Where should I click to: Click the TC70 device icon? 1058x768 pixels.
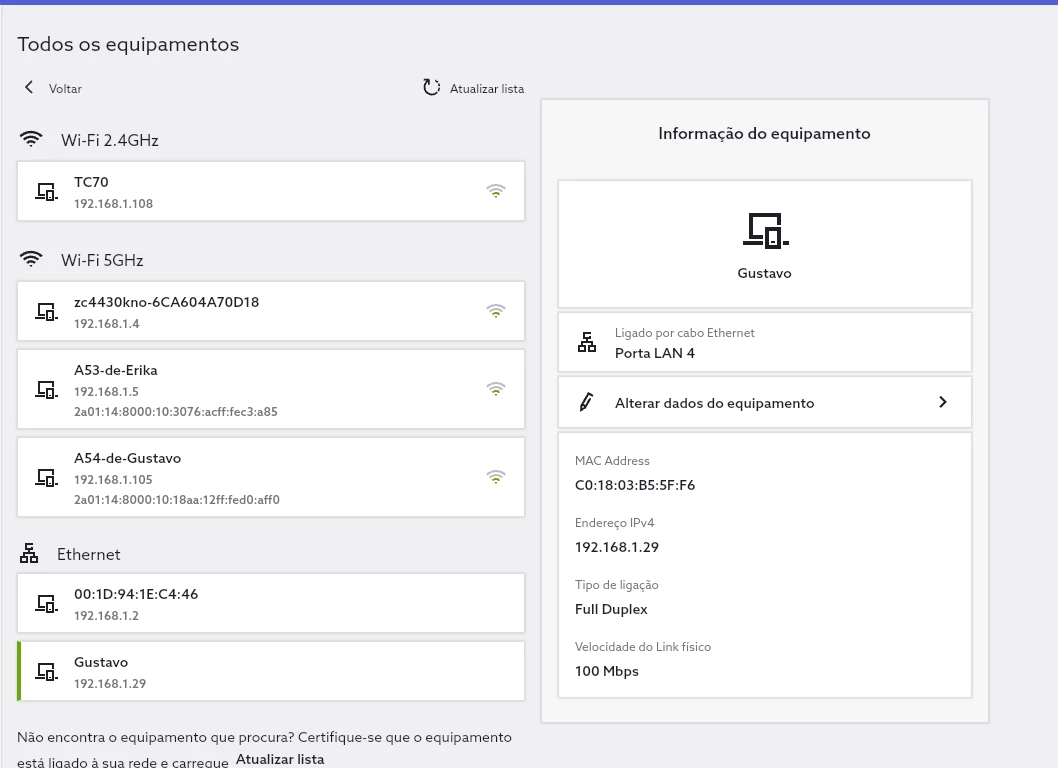tap(46, 192)
